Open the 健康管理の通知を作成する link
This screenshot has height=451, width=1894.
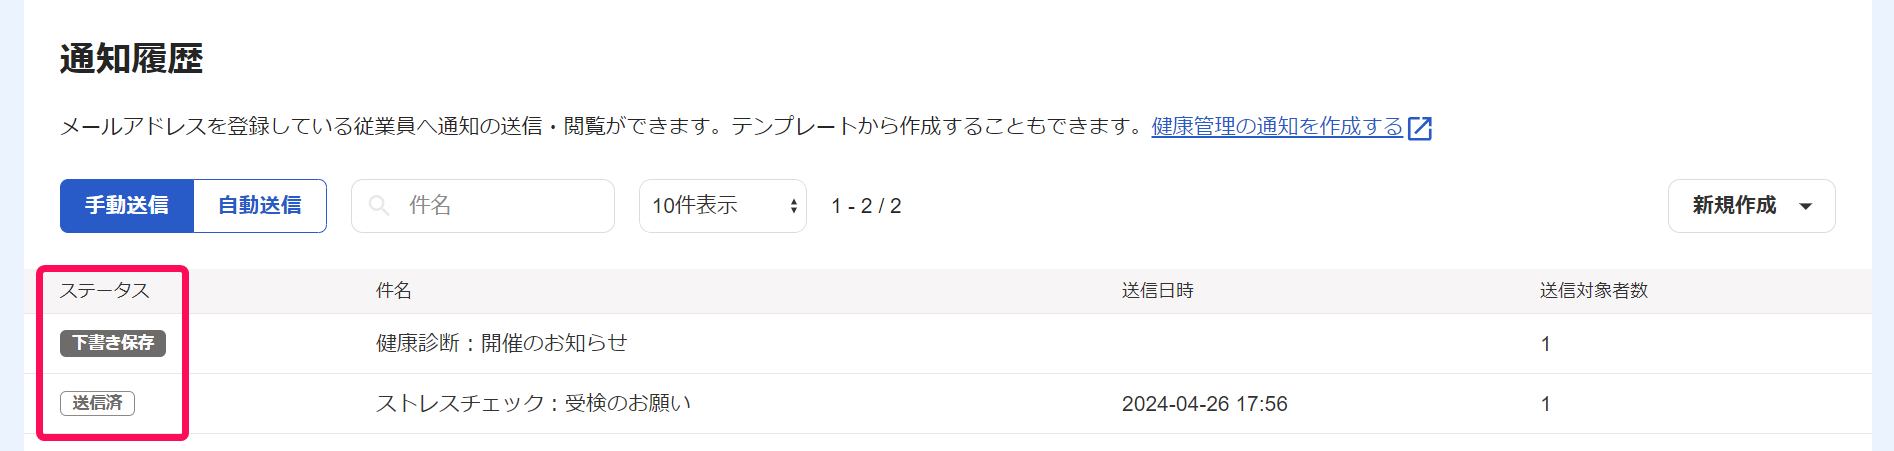[x=1277, y=127]
